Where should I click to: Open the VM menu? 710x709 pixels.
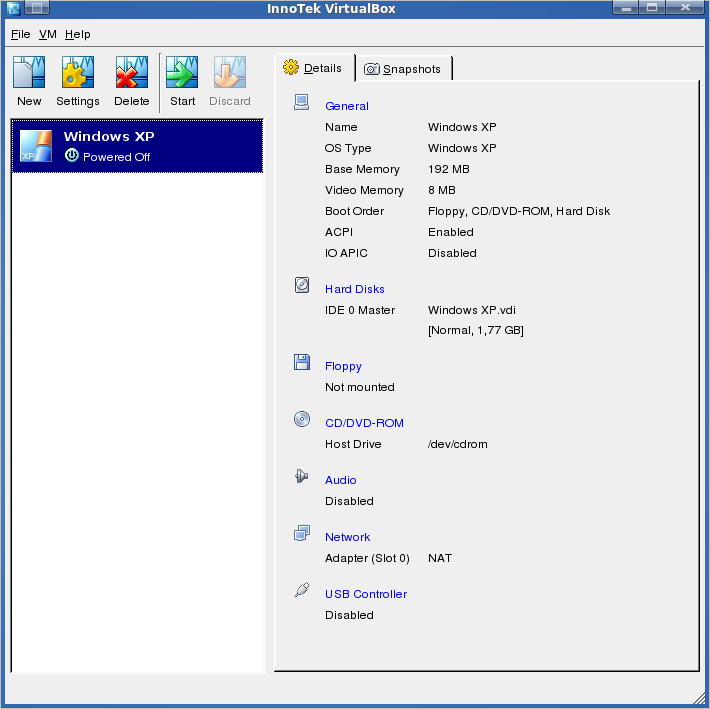48,34
